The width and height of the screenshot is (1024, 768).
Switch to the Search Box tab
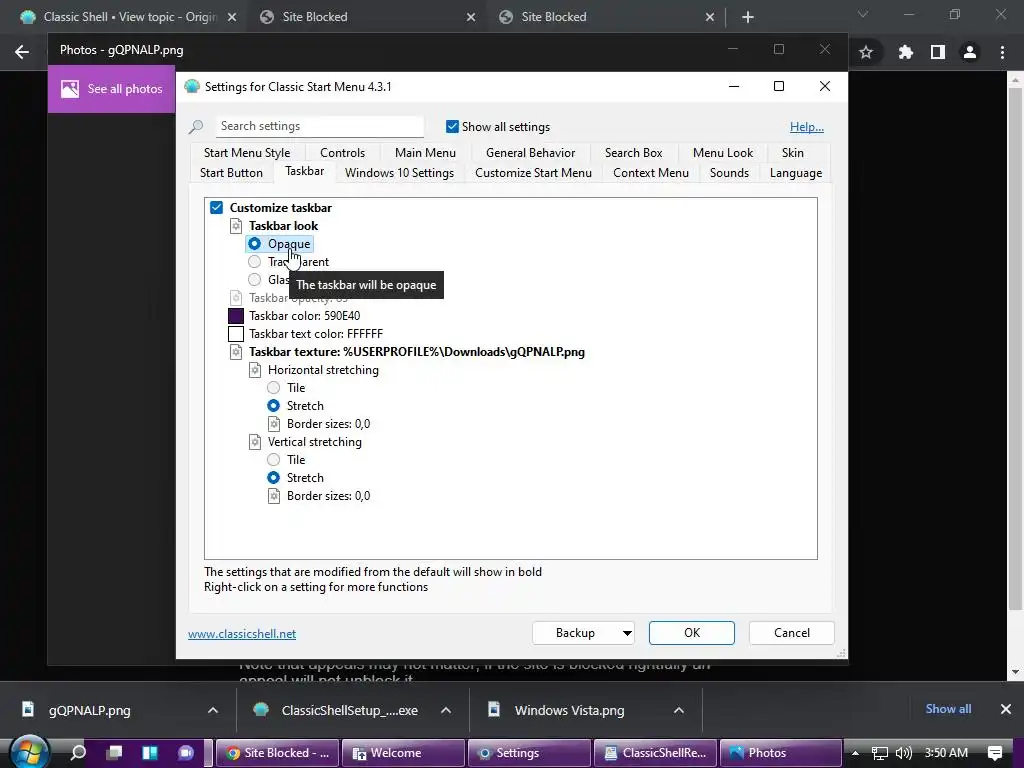[633, 153]
